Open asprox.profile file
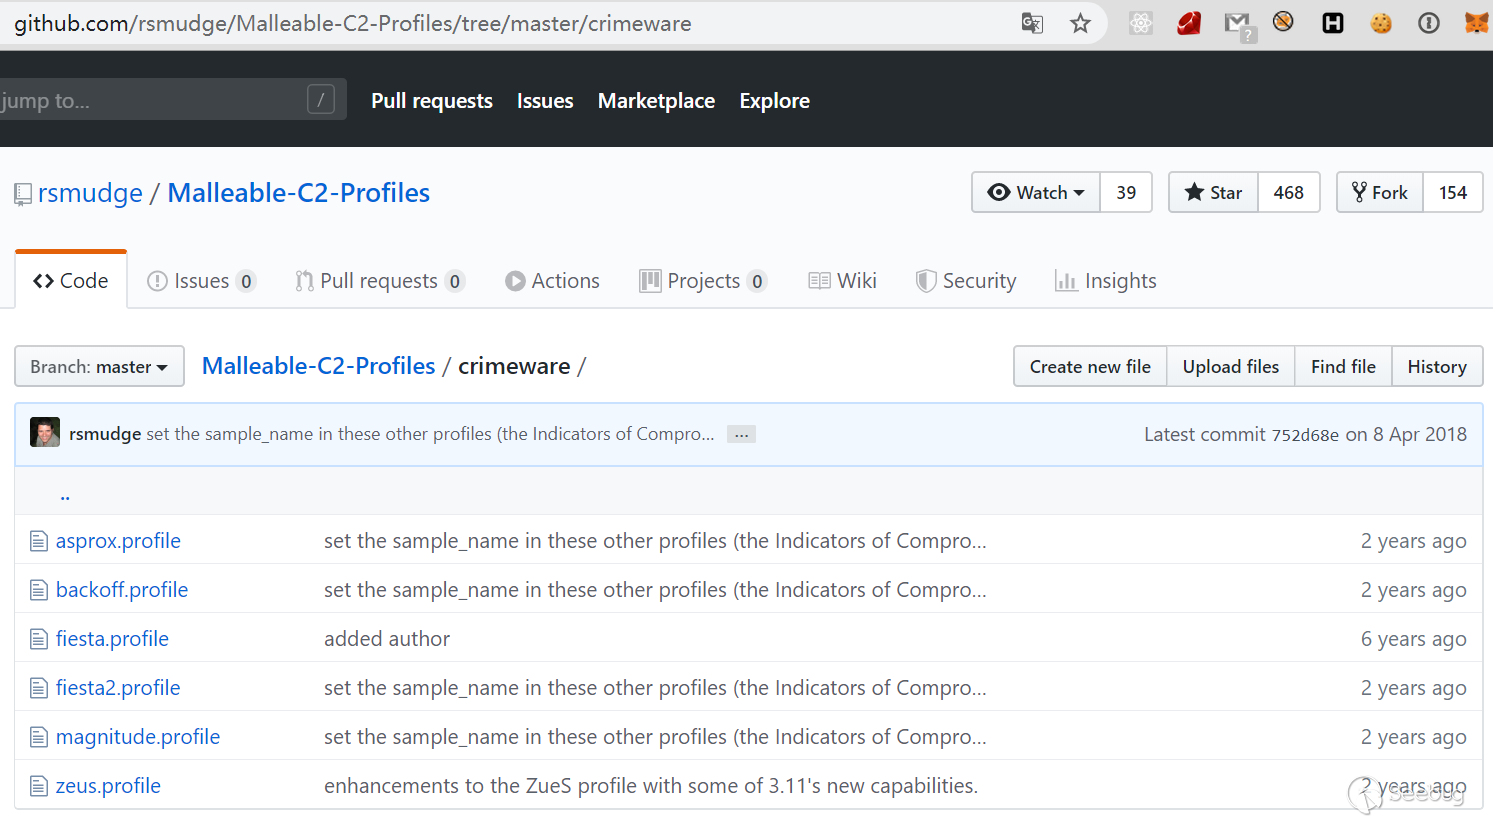Image resolution: width=1493 pixels, height=822 pixels. 118,541
